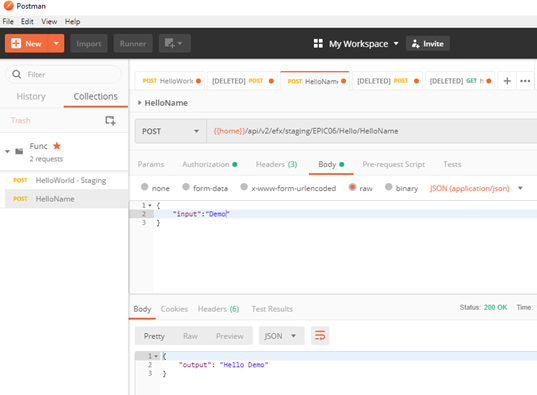Open the [DELETED] GET tab
This screenshot has width=537, height=395.
(460, 81)
